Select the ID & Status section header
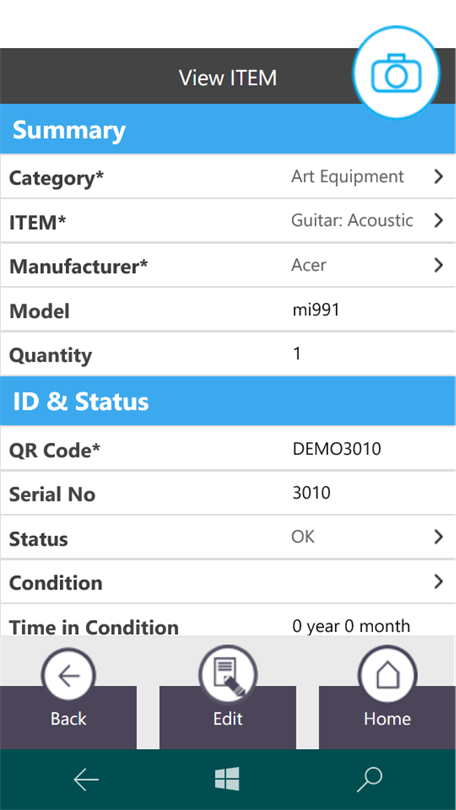This screenshot has width=456, height=810. click(228, 401)
